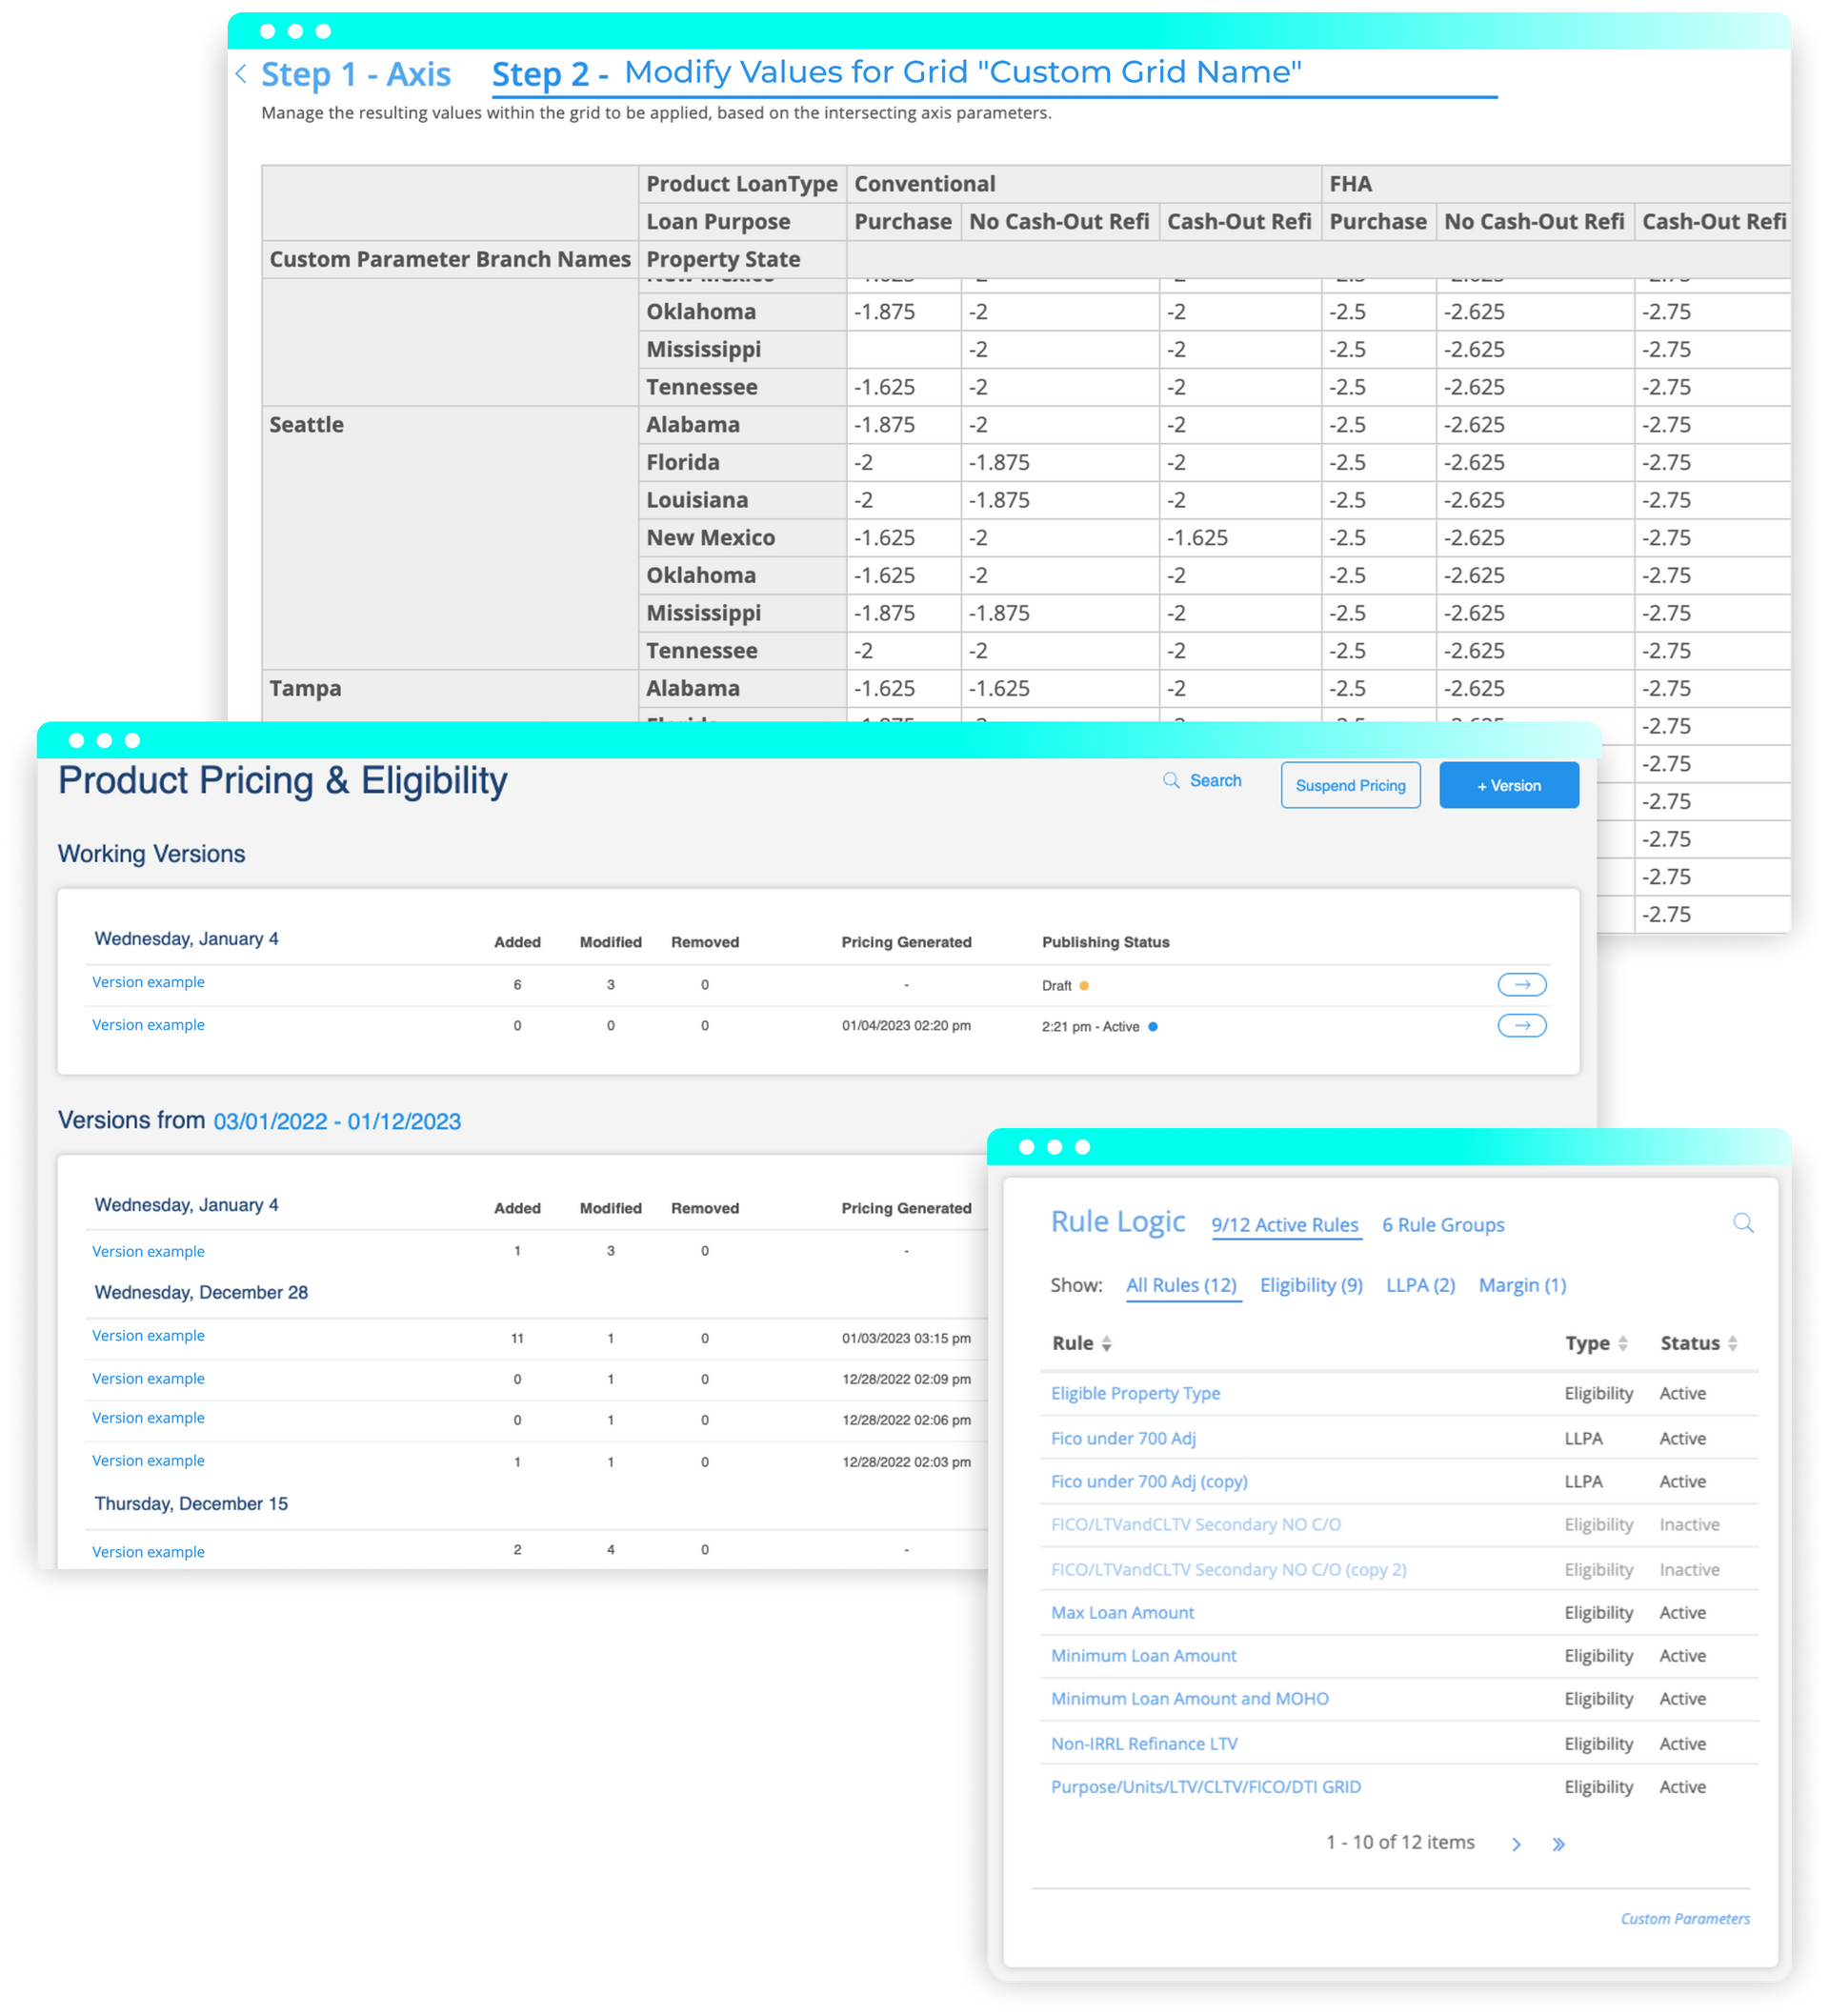Select the 6 Rule Groups tab
The height and width of the screenshot is (2016, 1829).
[x=1442, y=1225]
